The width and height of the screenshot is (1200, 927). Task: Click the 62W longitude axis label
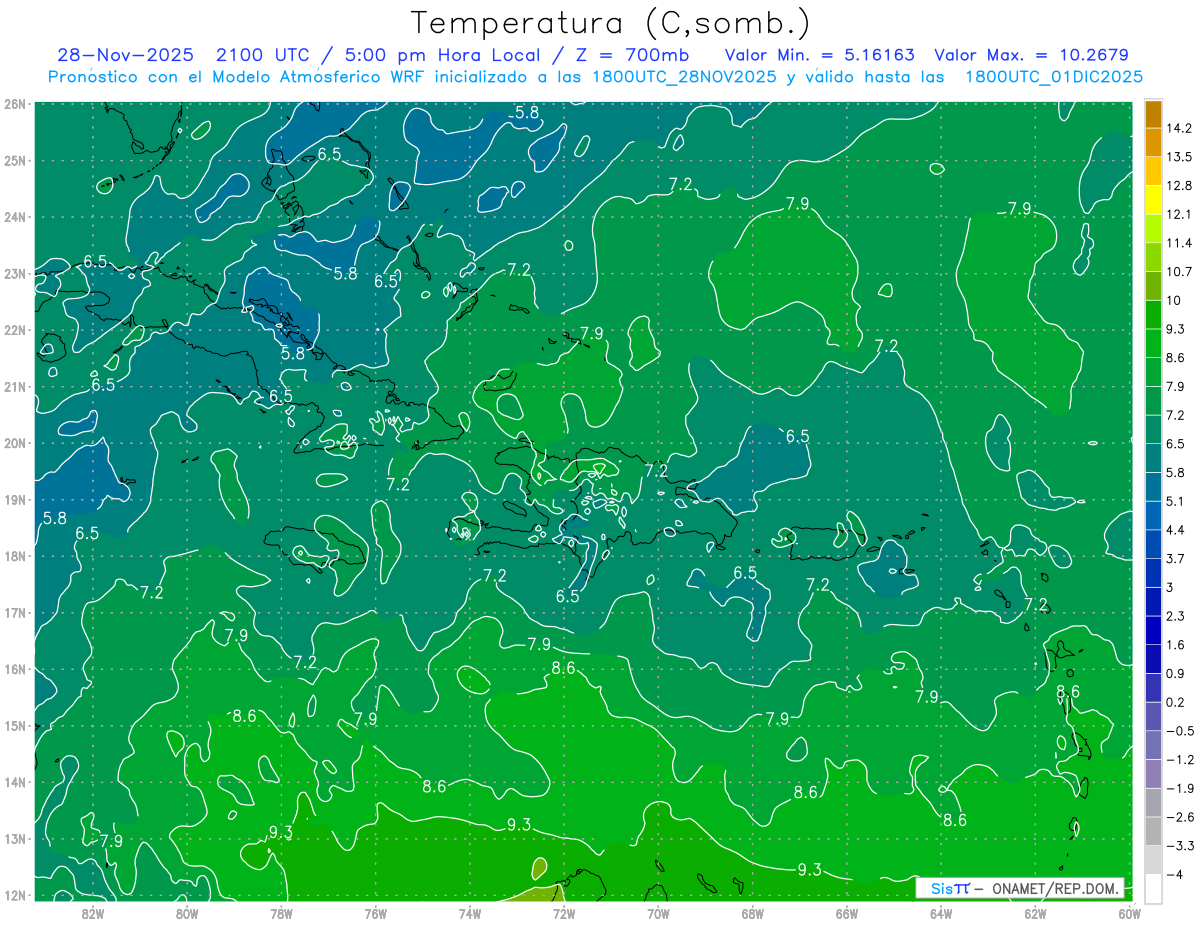pos(1035,914)
